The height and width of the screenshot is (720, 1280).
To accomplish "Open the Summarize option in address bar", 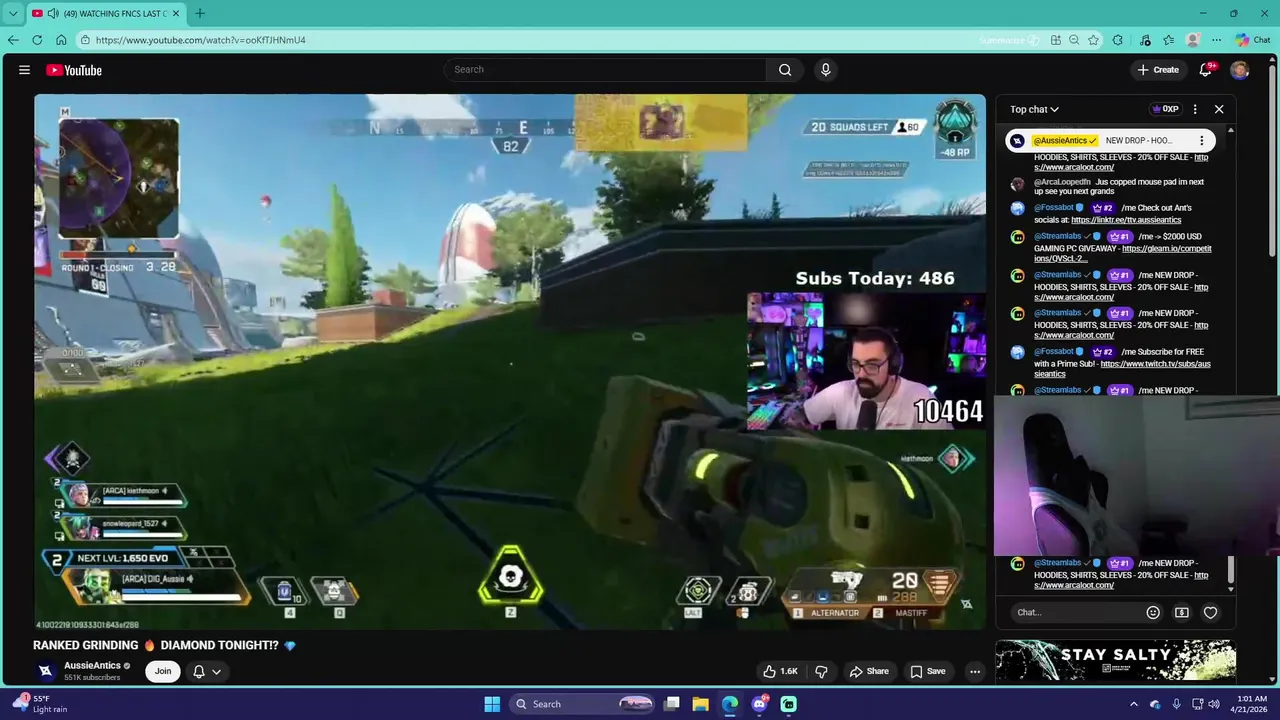I will click(1009, 40).
